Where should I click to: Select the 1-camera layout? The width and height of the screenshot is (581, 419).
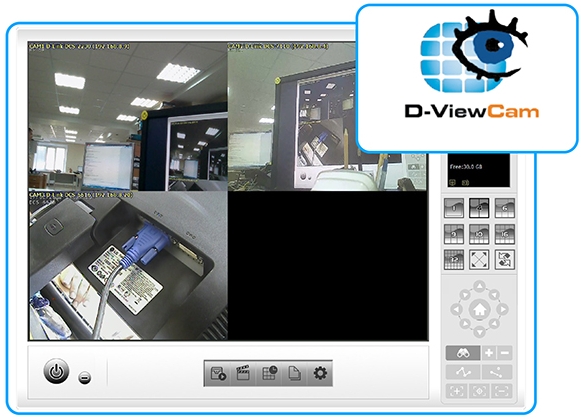(x=454, y=208)
